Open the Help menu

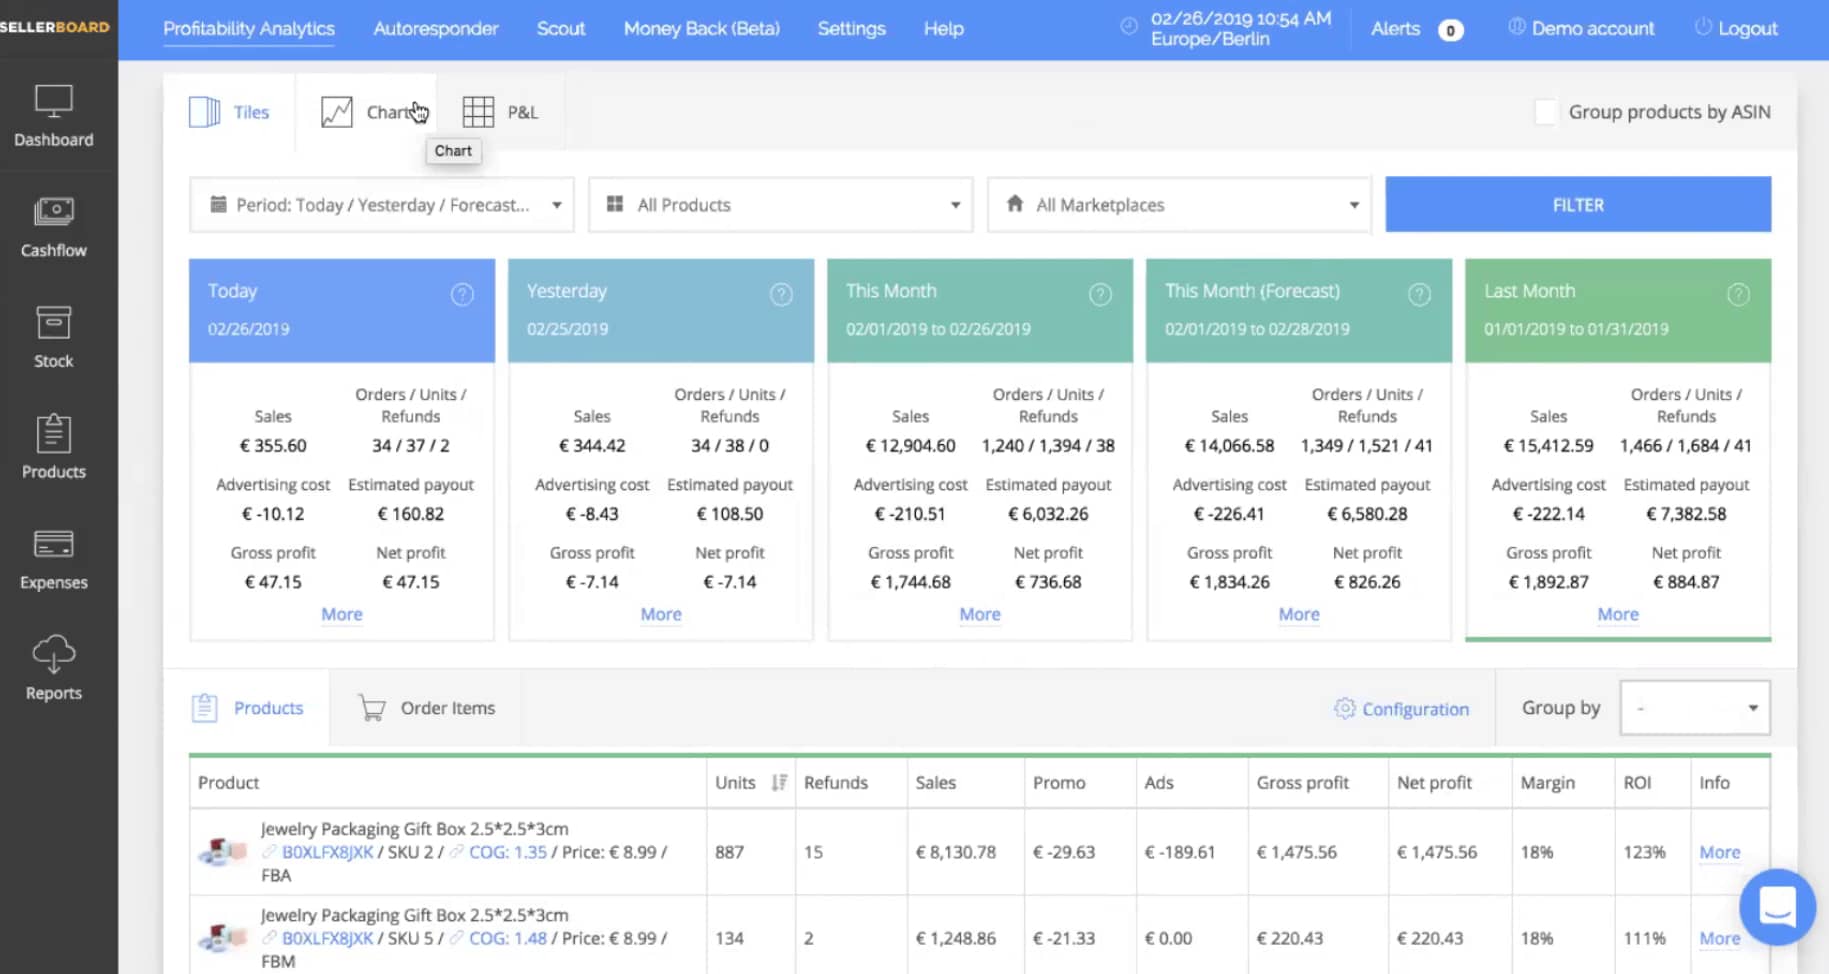[944, 29]
